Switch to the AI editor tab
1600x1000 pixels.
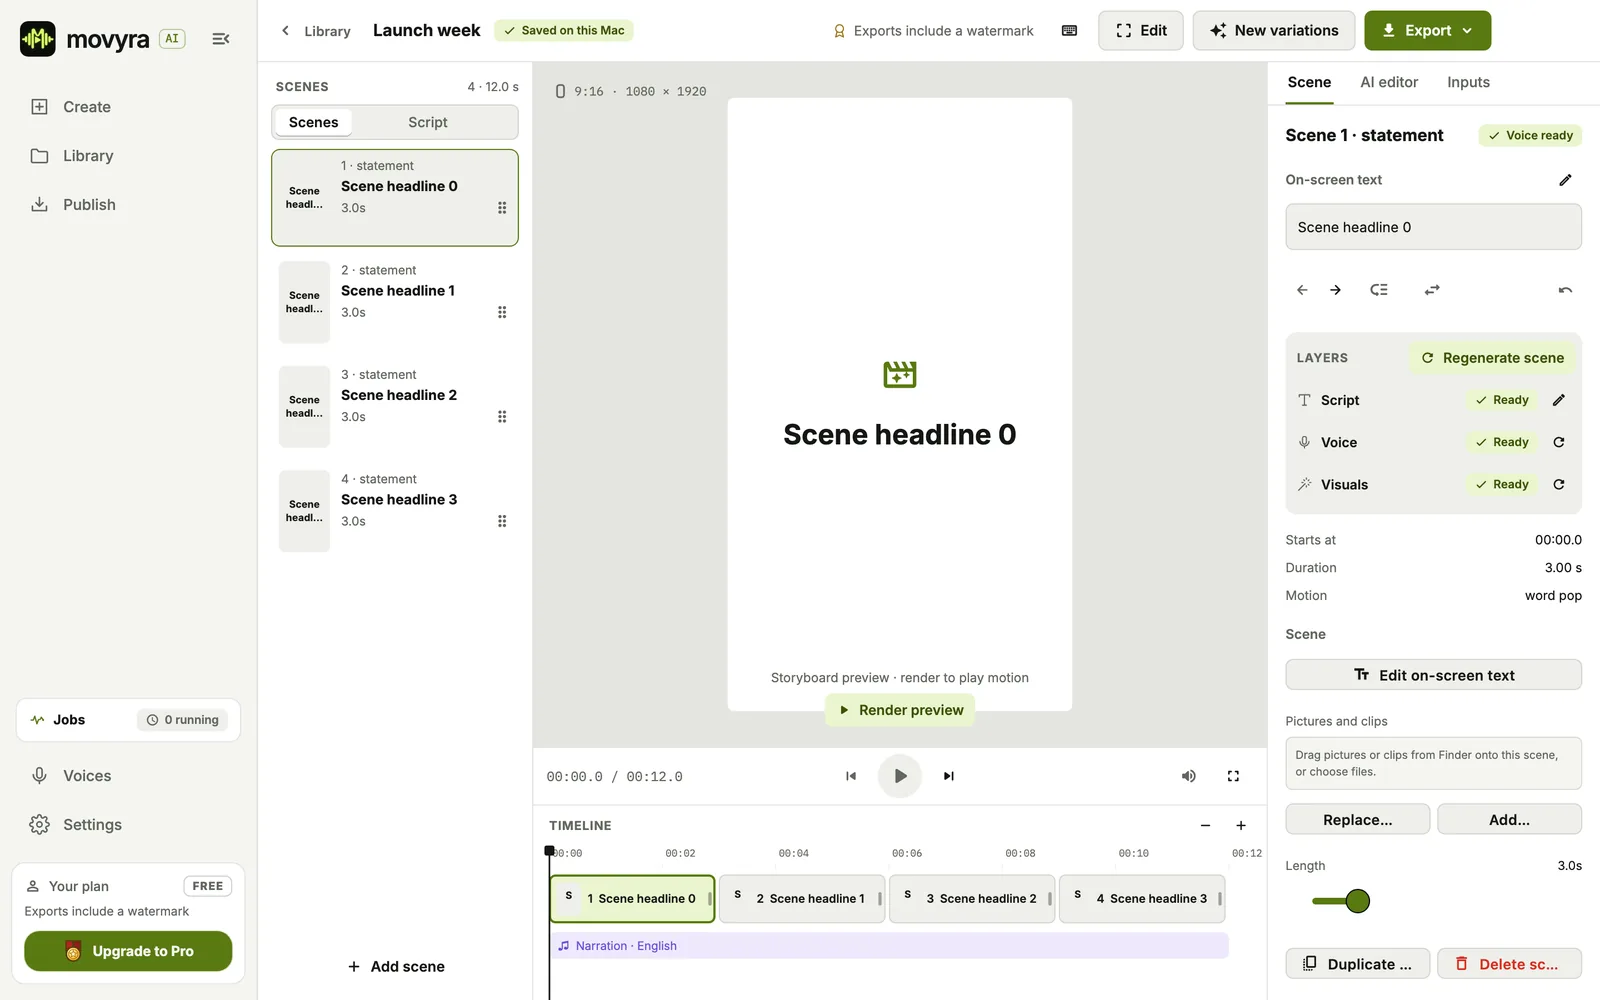(x=1389, y=82)
